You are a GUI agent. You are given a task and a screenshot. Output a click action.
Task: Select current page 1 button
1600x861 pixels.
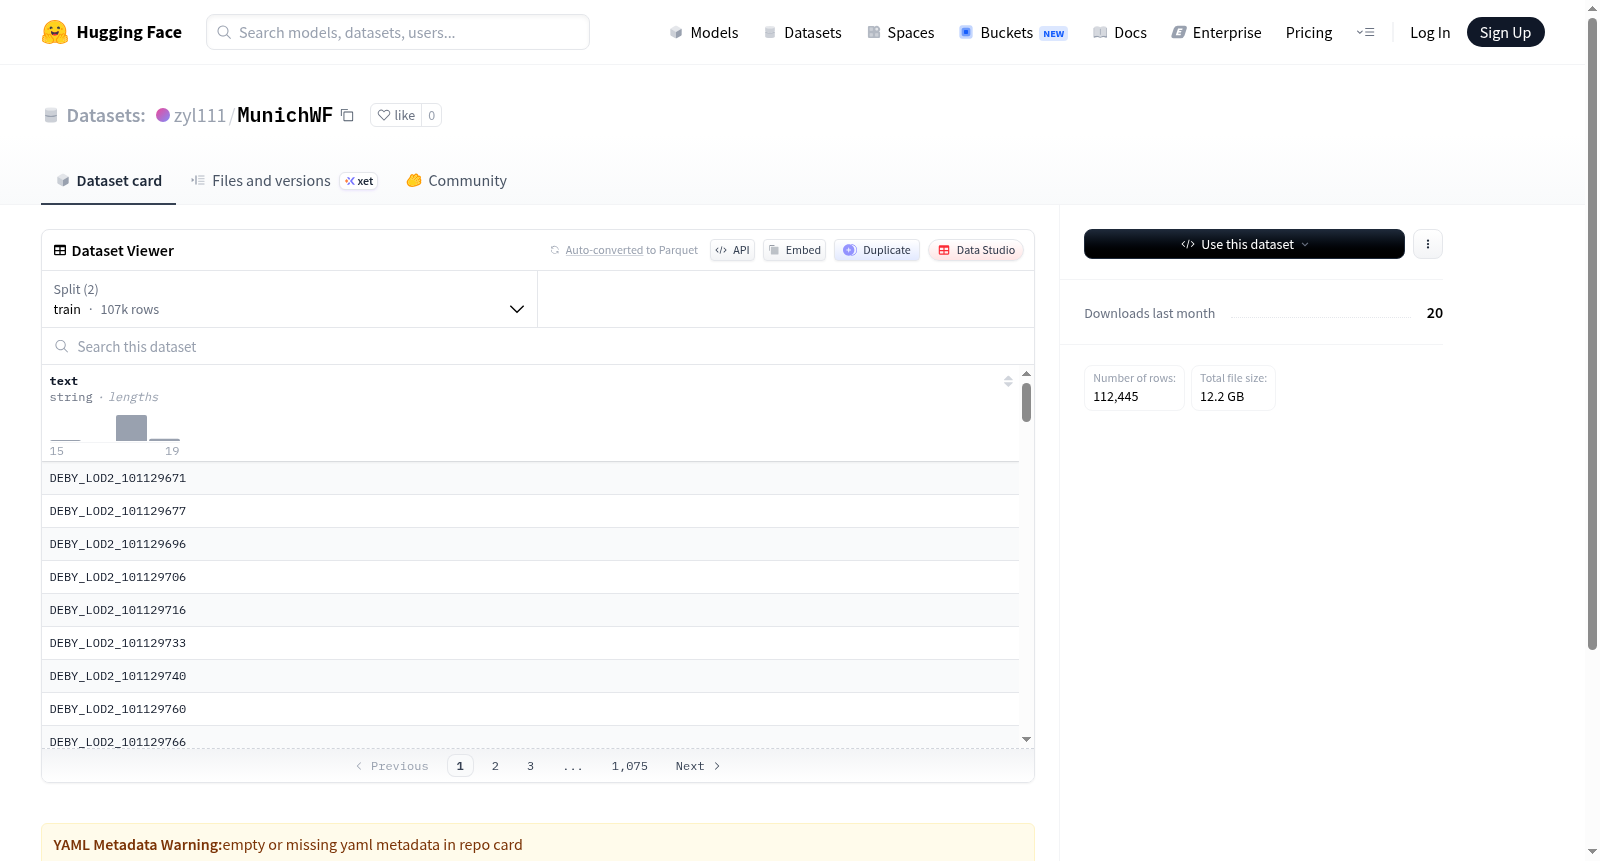pyautogui.click(x=460, y=766)
